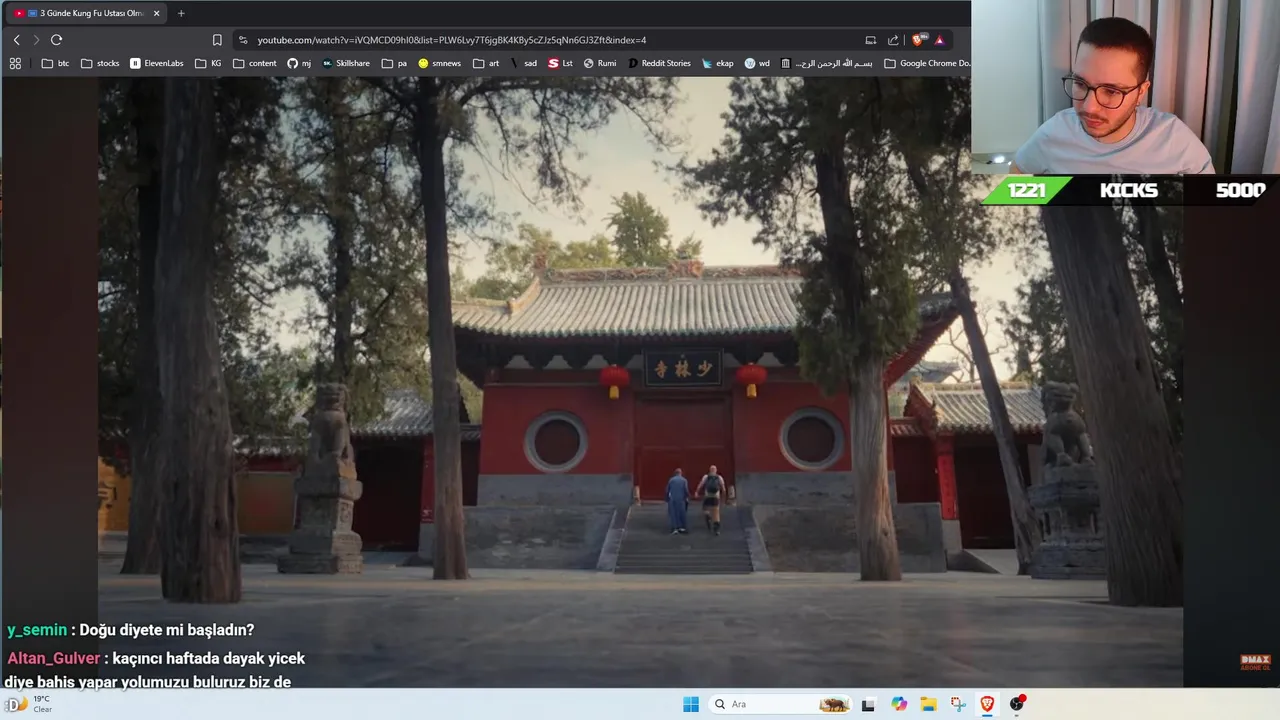Click chat username y_semin
Screen dimensions: 1280x720
pos(37,630)
